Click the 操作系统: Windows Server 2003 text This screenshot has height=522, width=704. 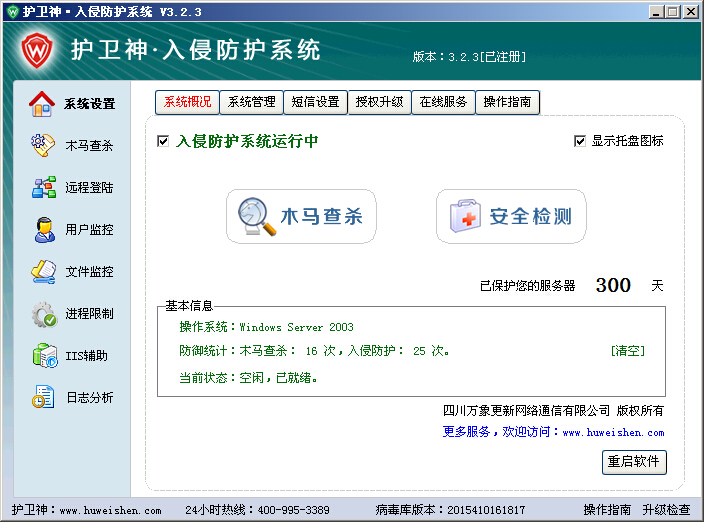click(266, 327)
